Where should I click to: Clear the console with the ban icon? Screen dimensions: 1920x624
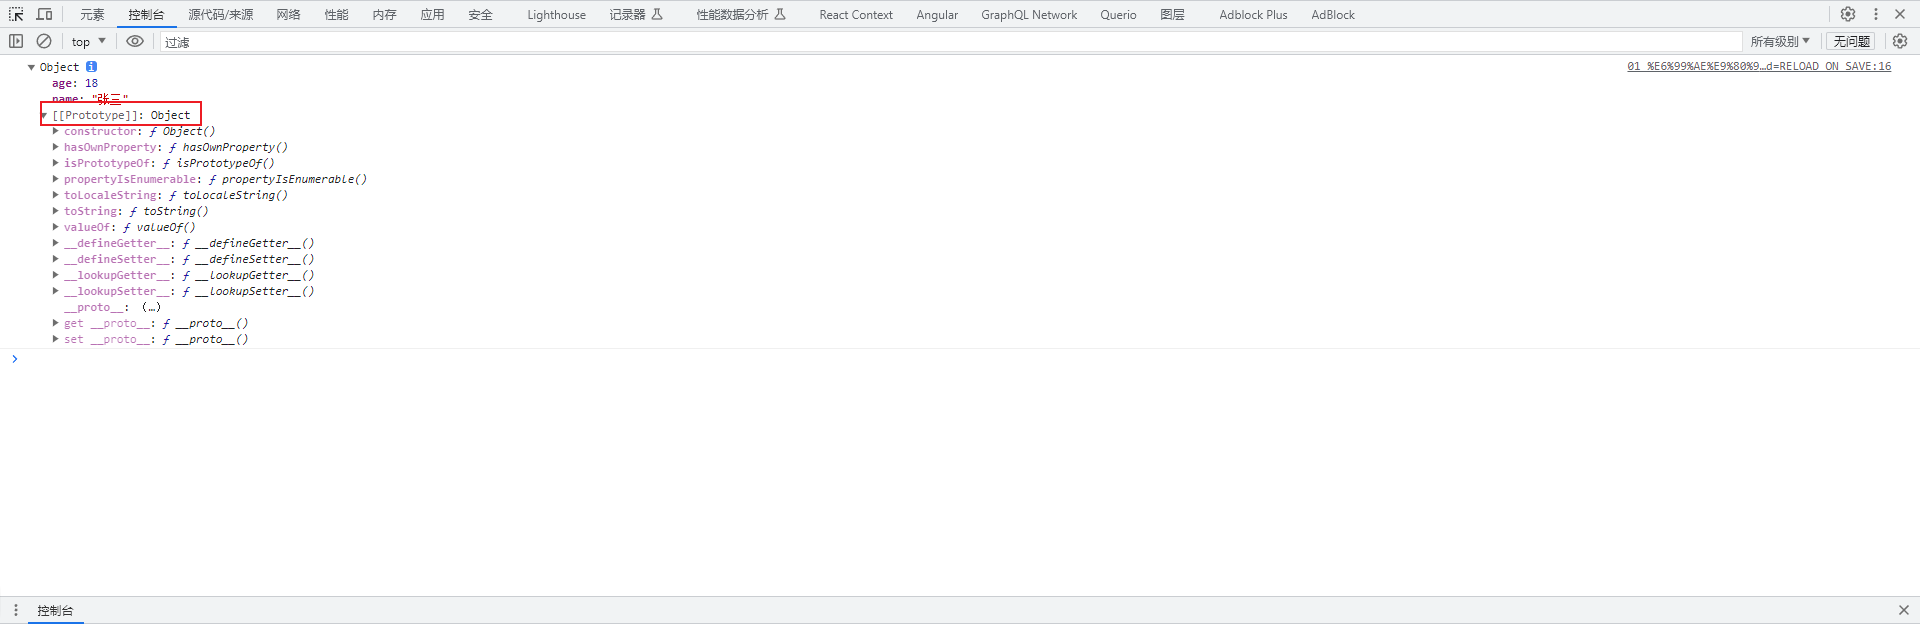[x=44, y=41]
